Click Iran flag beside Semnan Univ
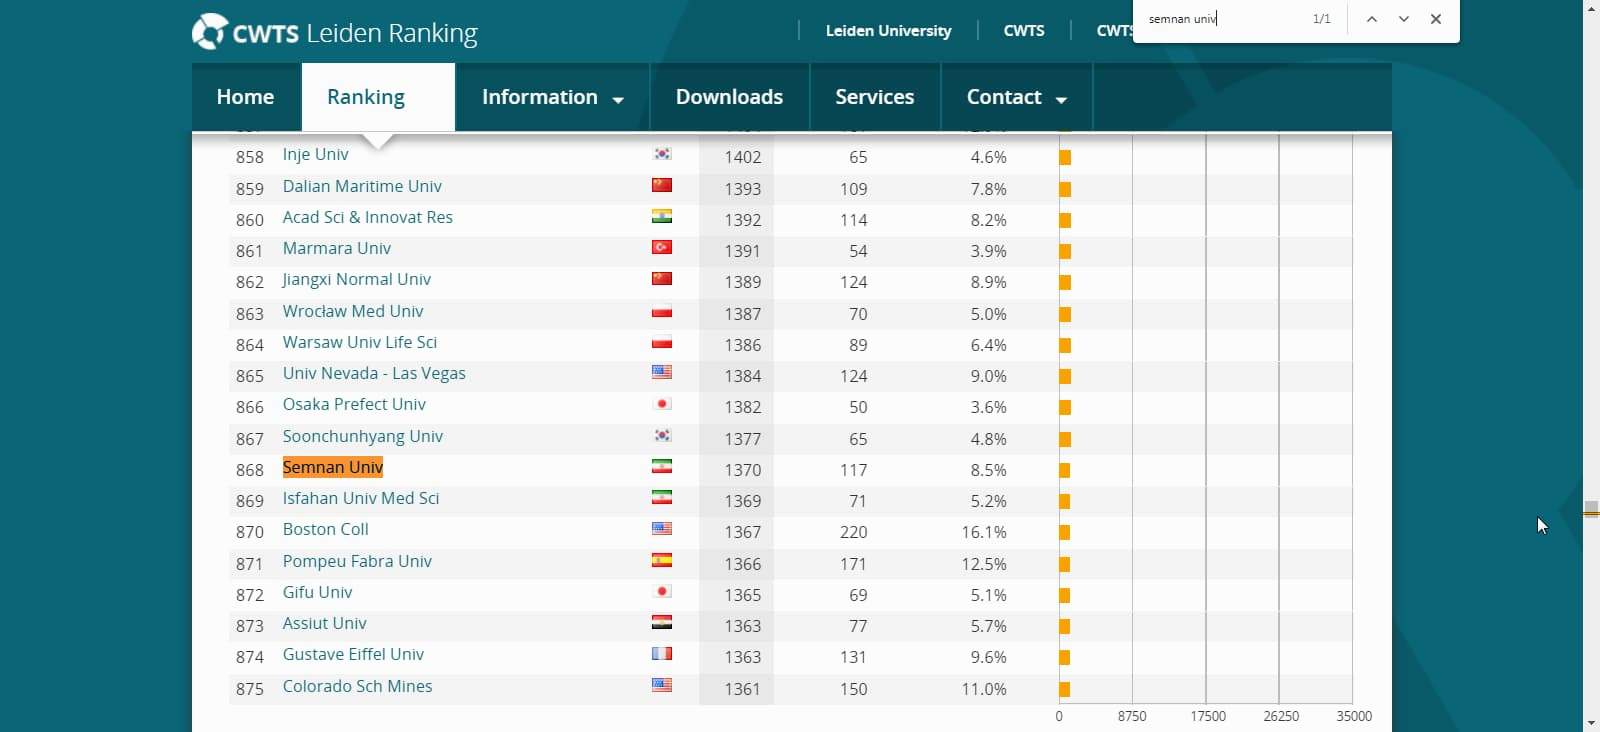 662,466
